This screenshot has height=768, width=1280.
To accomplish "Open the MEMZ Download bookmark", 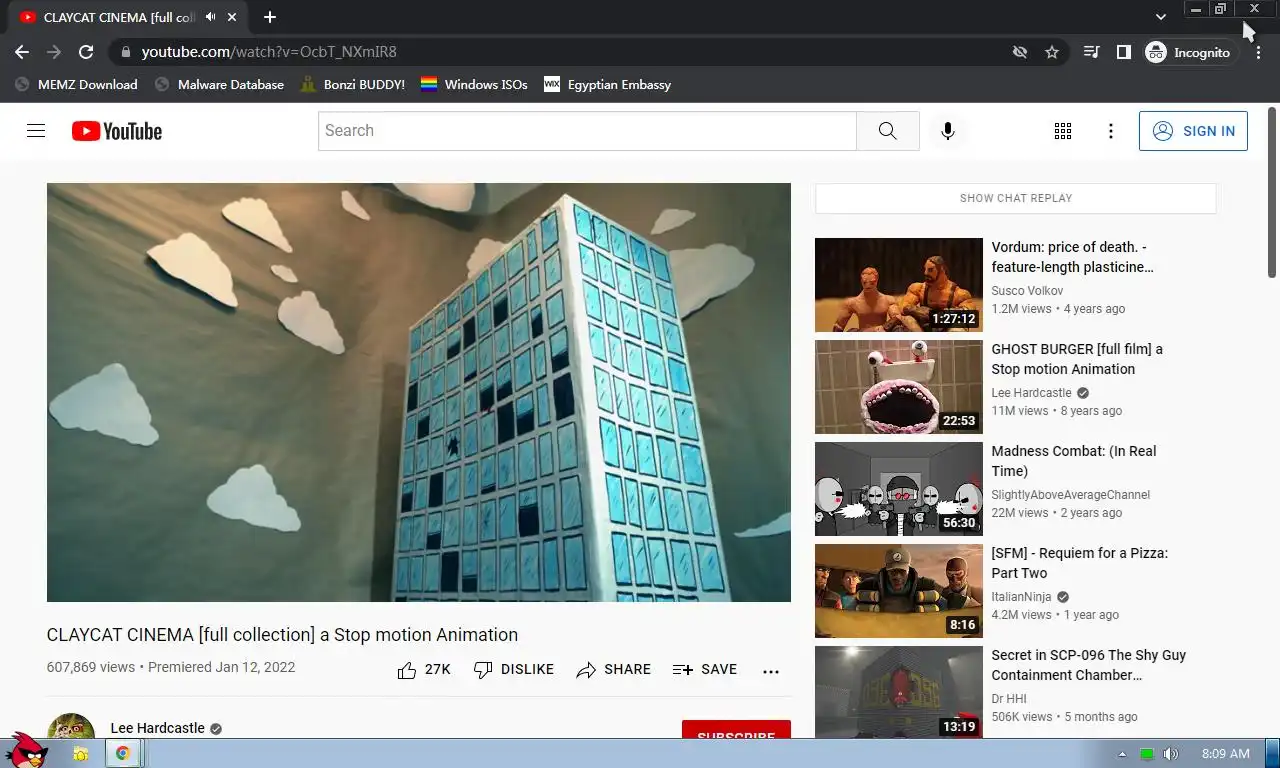I will click(76, 85).
